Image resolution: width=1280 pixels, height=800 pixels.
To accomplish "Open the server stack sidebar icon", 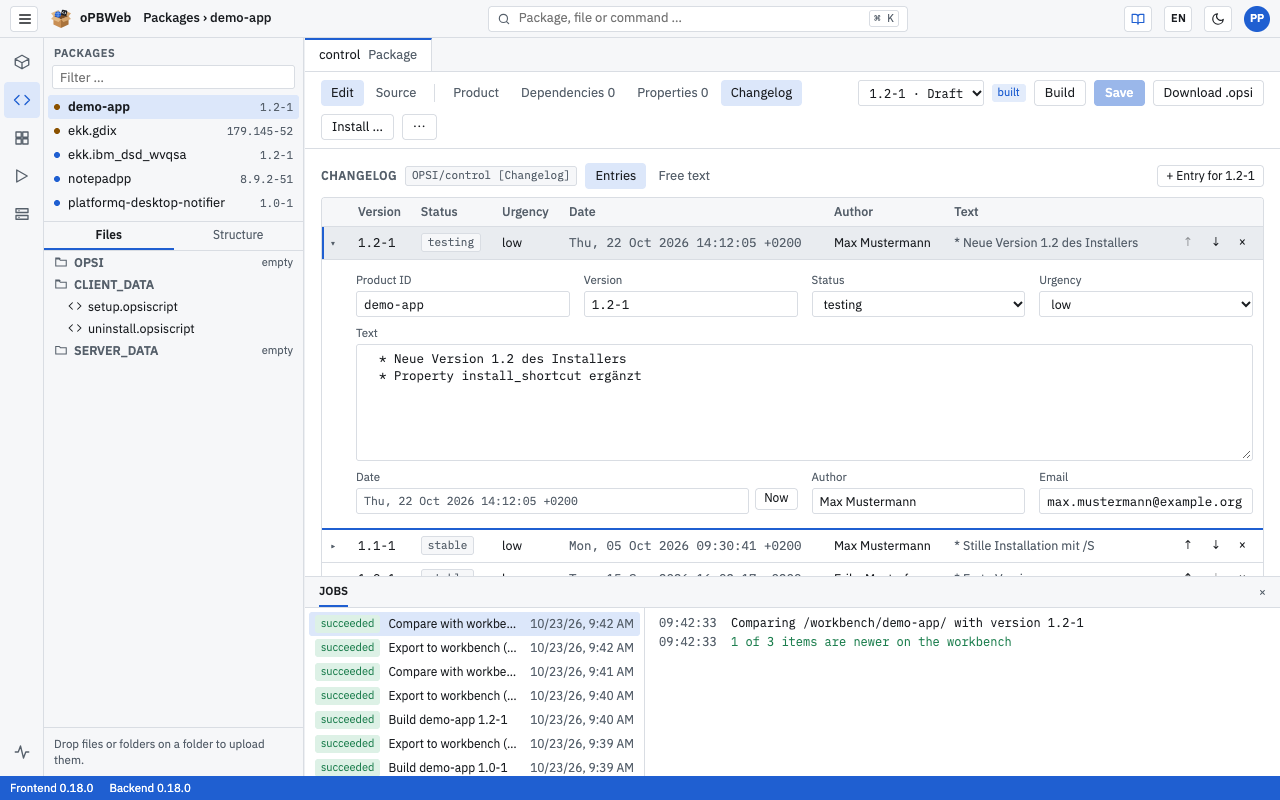I will [x=22, y=214].
